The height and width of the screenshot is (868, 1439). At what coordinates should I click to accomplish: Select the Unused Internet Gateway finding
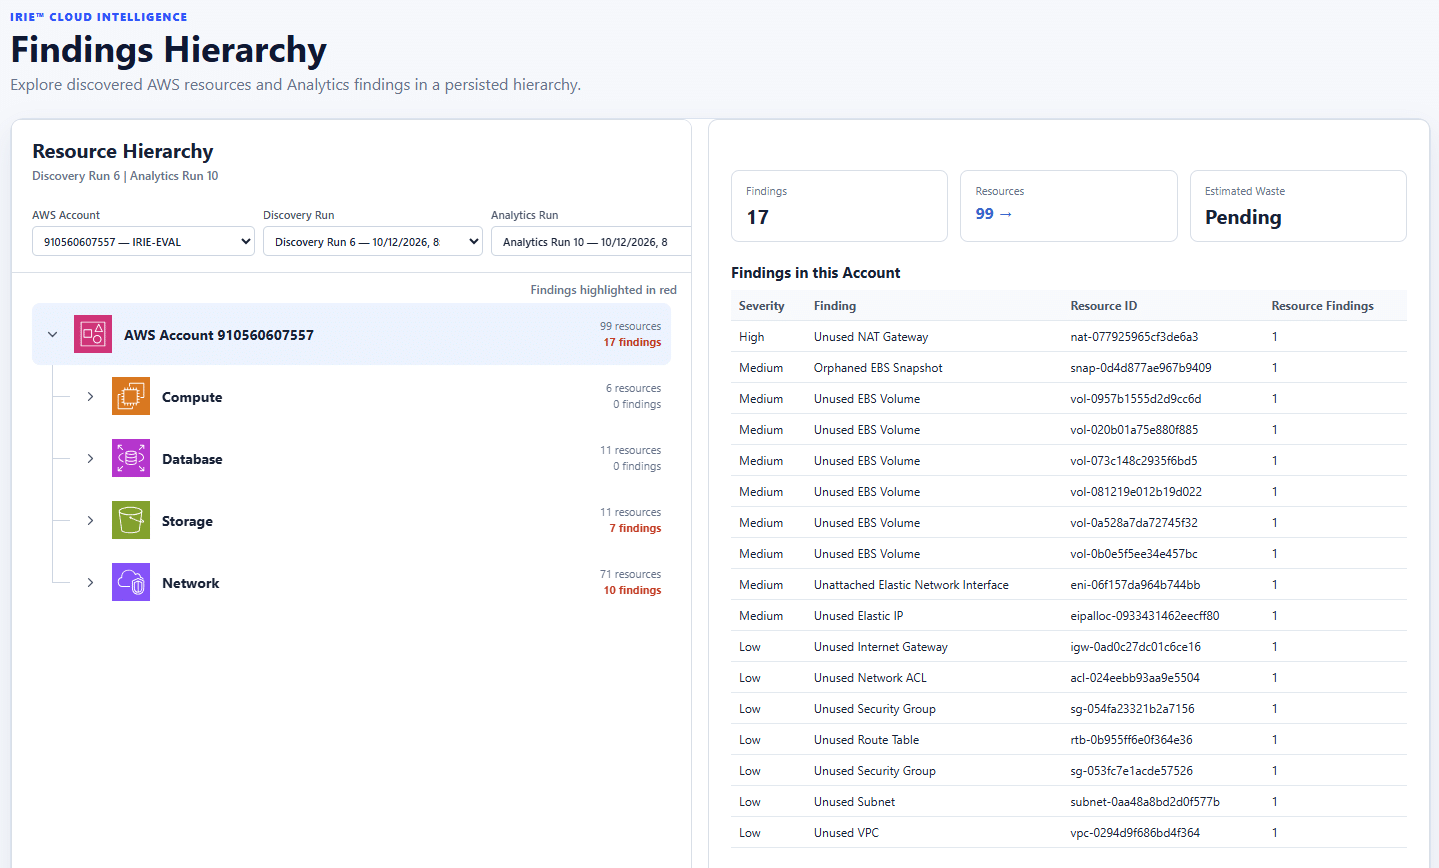(x=1068, y=647)
